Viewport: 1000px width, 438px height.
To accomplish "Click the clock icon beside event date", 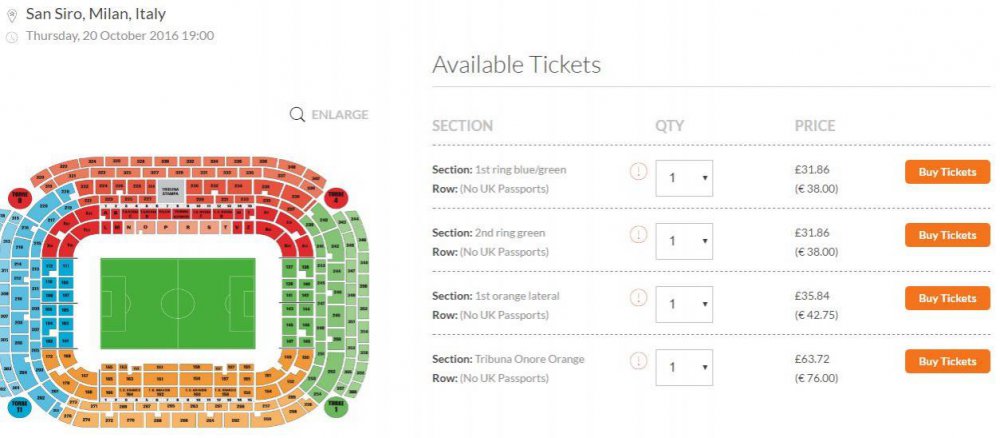I will click(x=11, y=37).
